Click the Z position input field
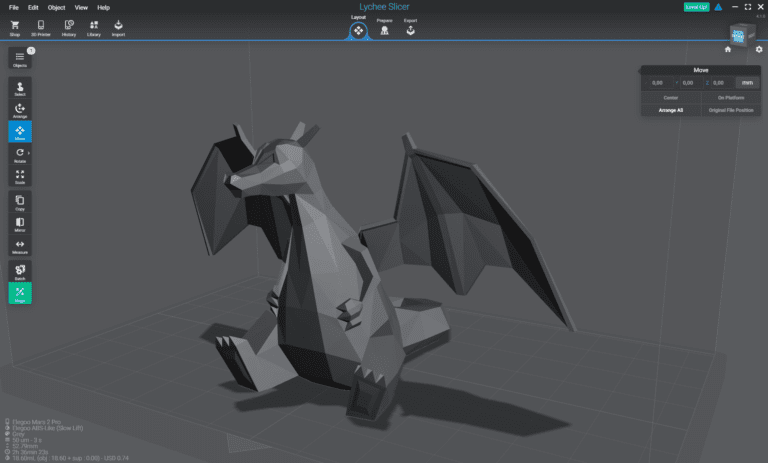The image size is (768, 463). coord(720,83)
